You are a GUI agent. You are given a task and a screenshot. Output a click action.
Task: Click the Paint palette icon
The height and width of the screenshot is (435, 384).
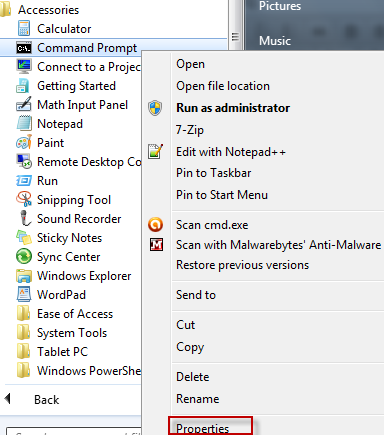coord(24,143)
